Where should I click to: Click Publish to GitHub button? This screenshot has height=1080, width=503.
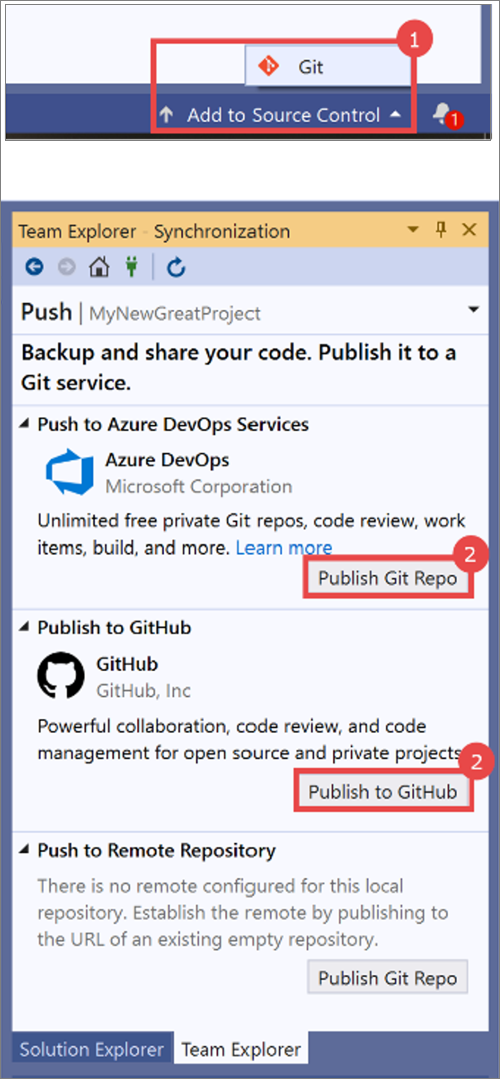pos(383,792)
